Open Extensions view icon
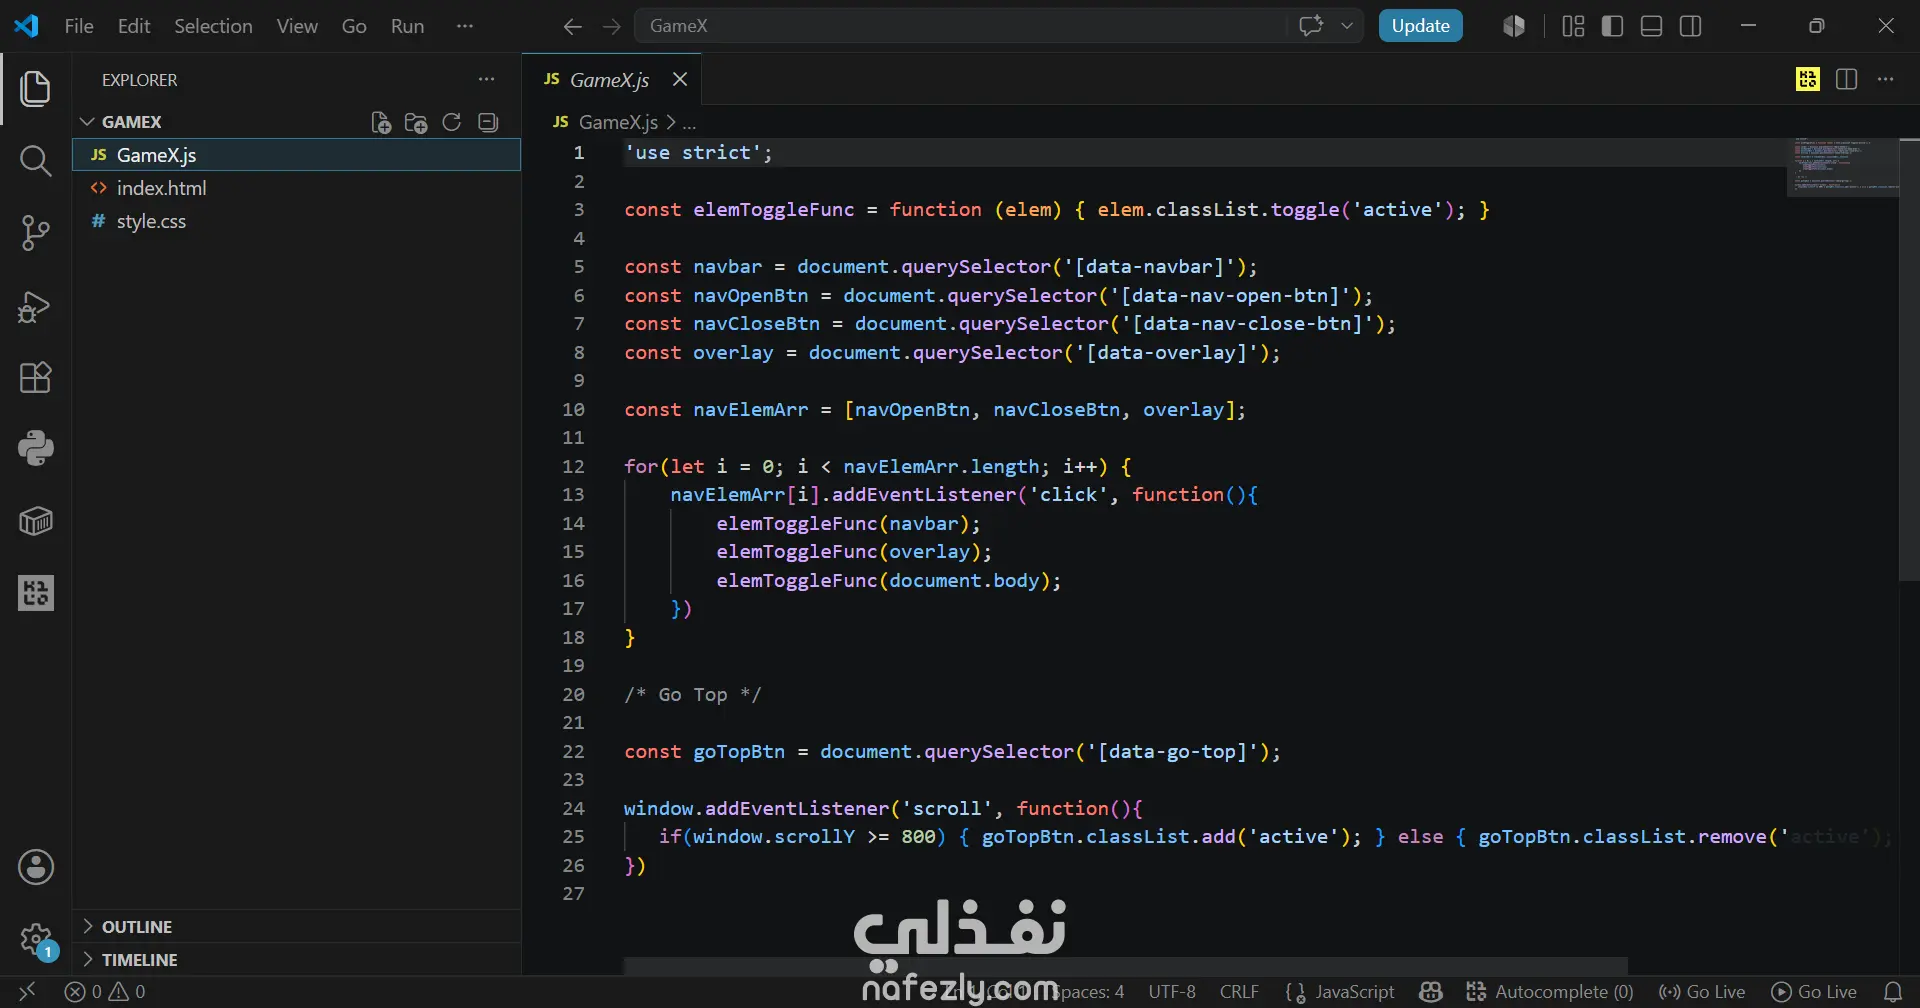Screen dimensions: 1920x1008 coord(36,377)
